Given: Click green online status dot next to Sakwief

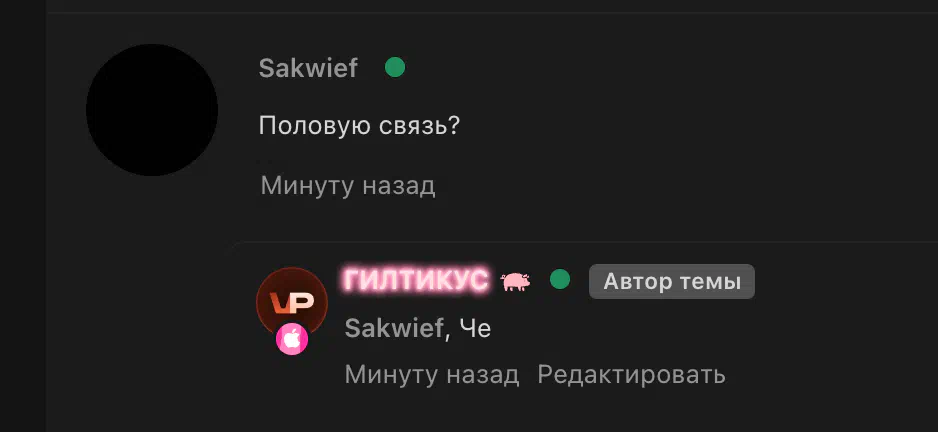Looking at the screenshot, I should (395, 67).
